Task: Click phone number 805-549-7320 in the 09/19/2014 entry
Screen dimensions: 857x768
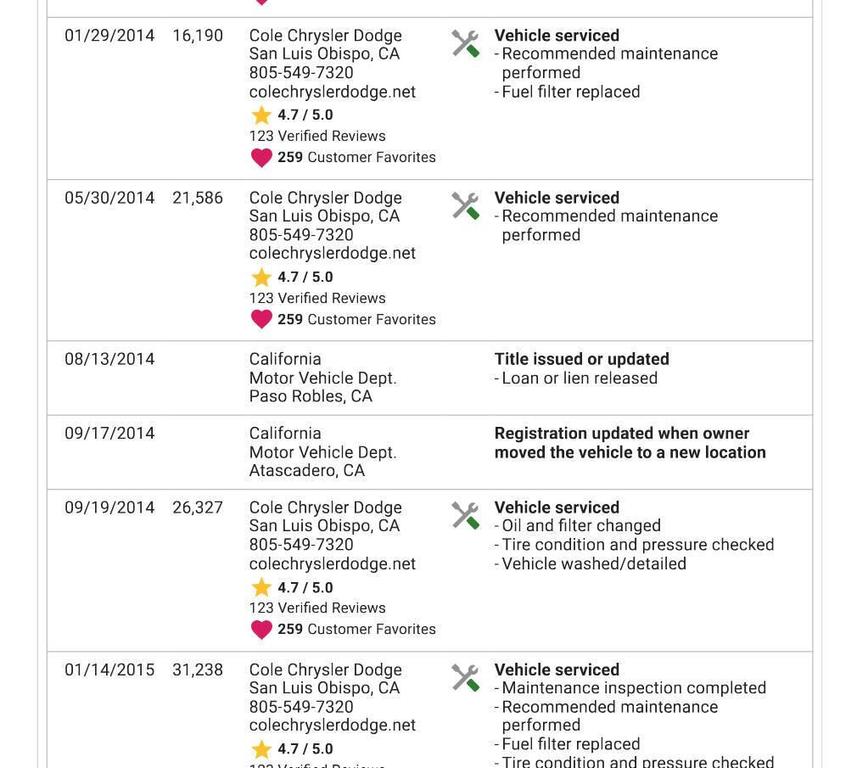Action: (x=301, y=545)
